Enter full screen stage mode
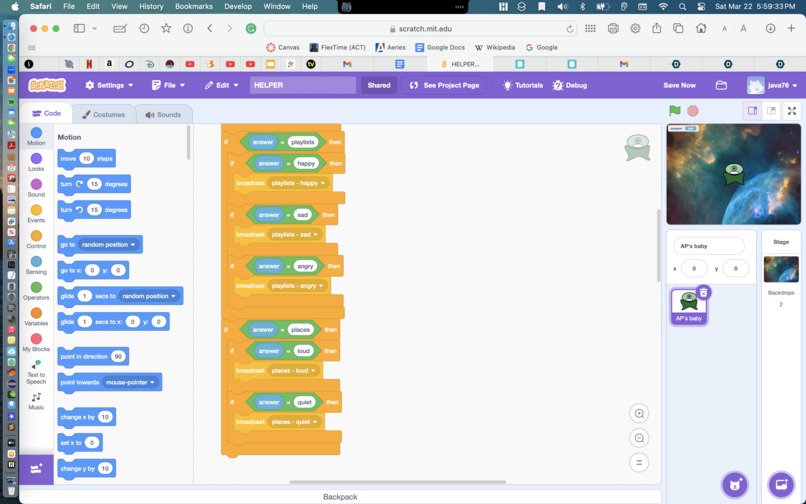The height and width of the screenshot is (504, 806). [x=792, y=111]
